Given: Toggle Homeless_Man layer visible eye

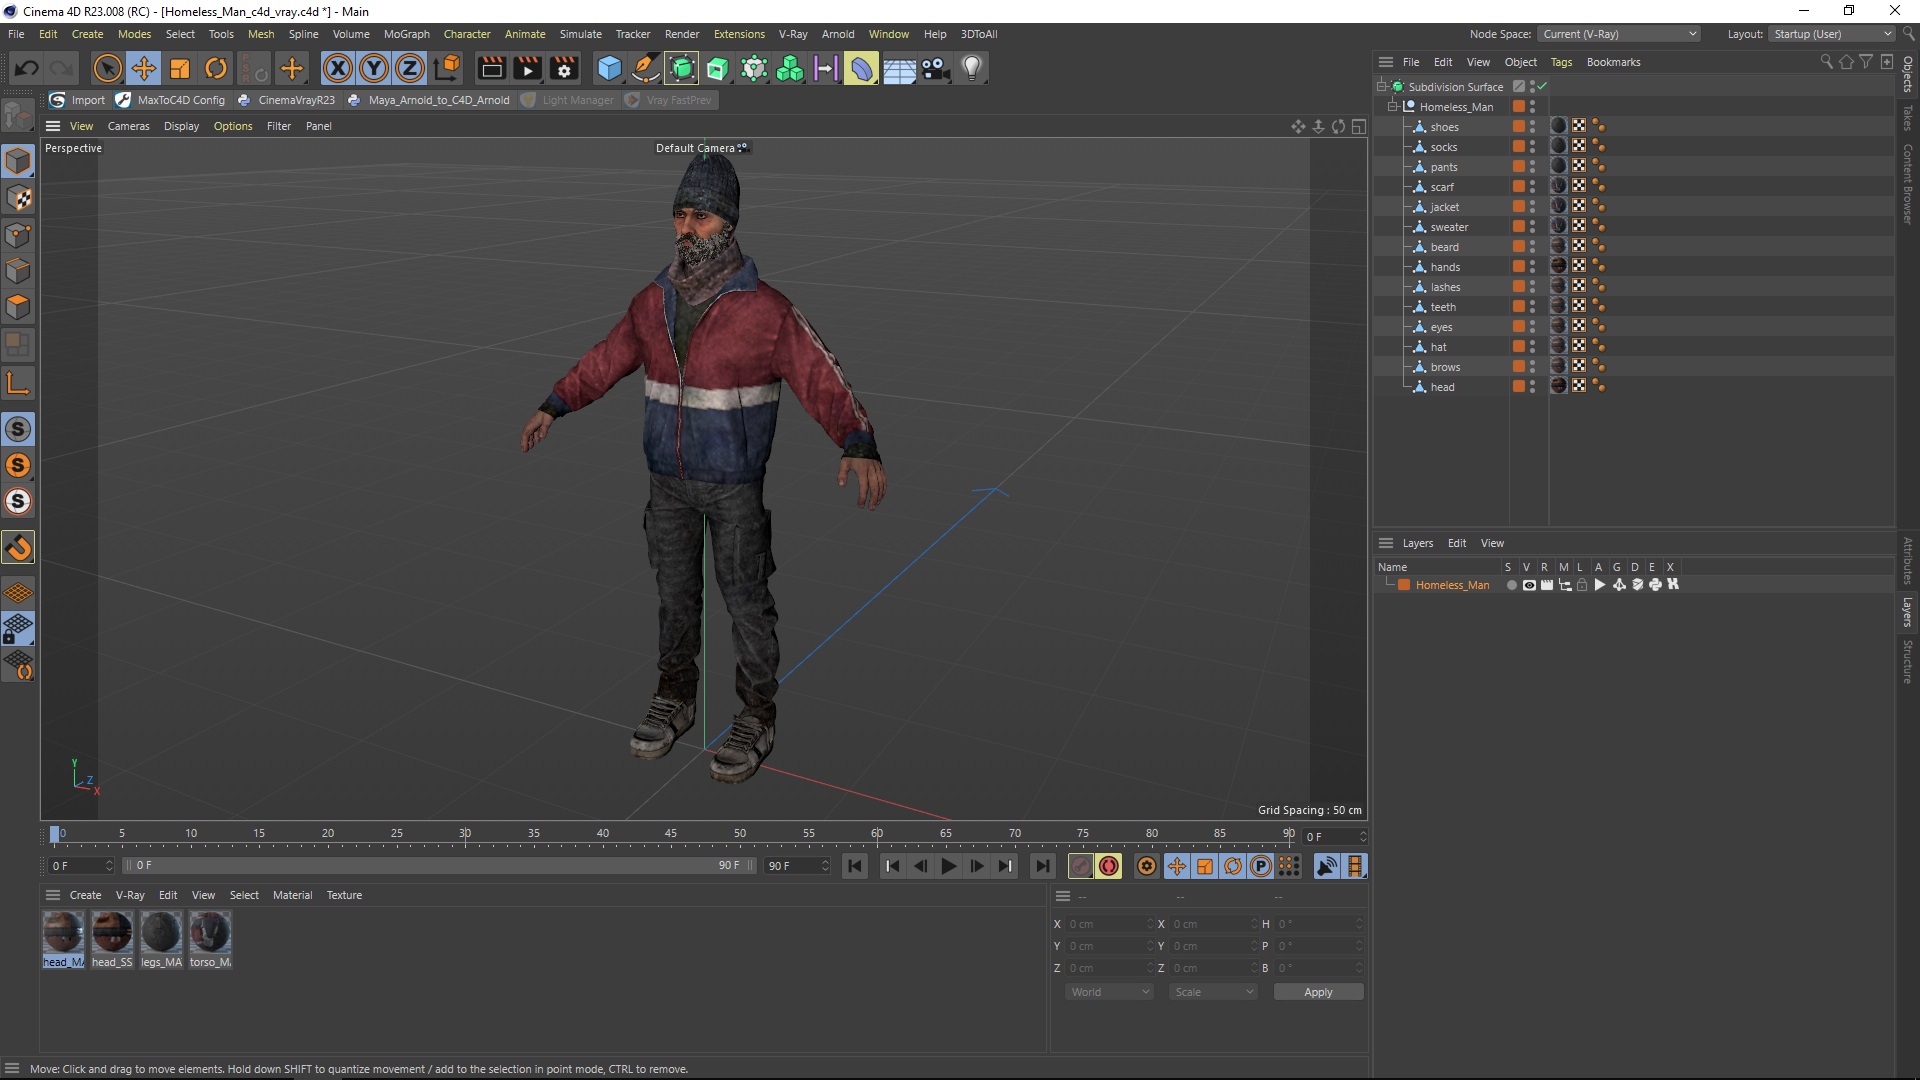Looking at the screenshot, I should pyautogui.click(x=1529, y=585).
